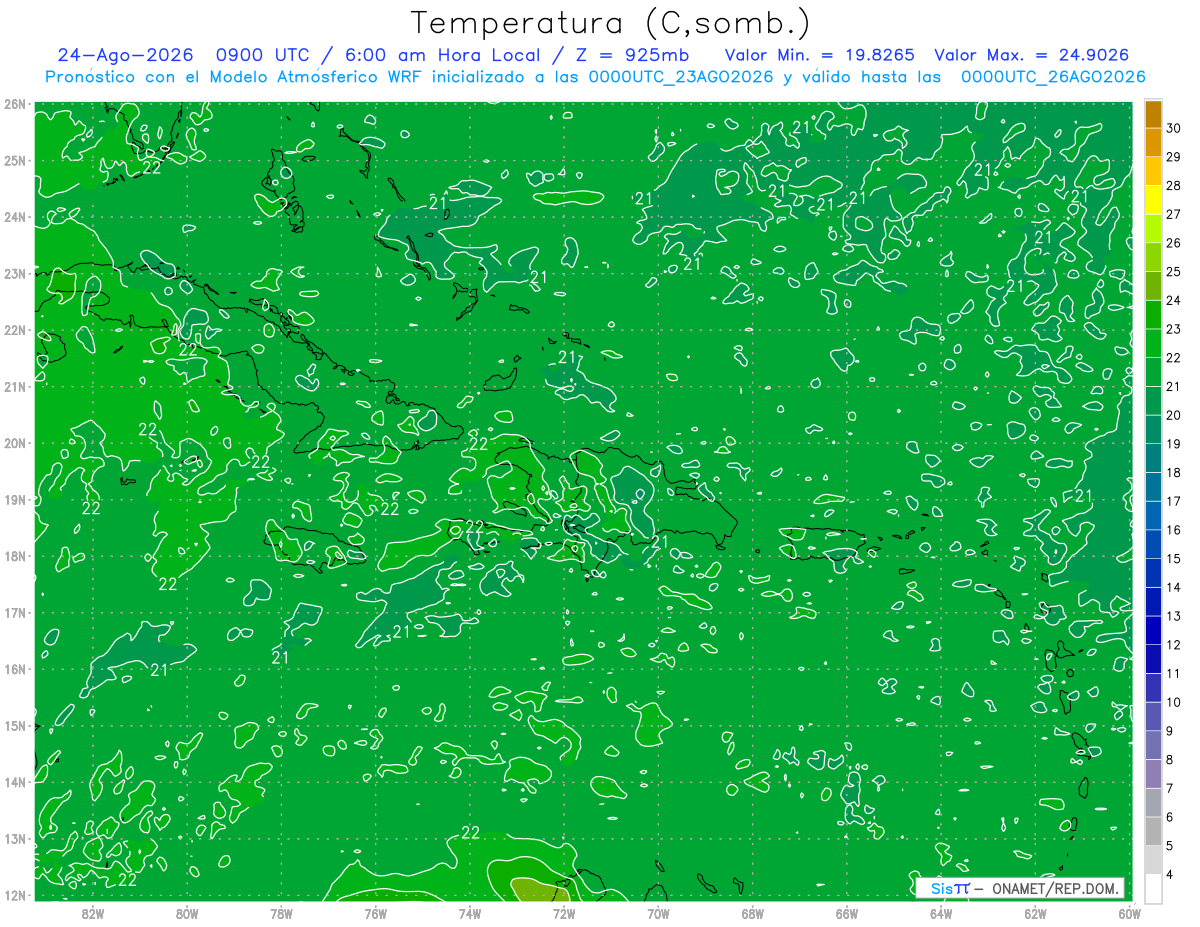
Task: Click the "14N" latitude label
Action: pyautogui.click(x=14, y=782)
